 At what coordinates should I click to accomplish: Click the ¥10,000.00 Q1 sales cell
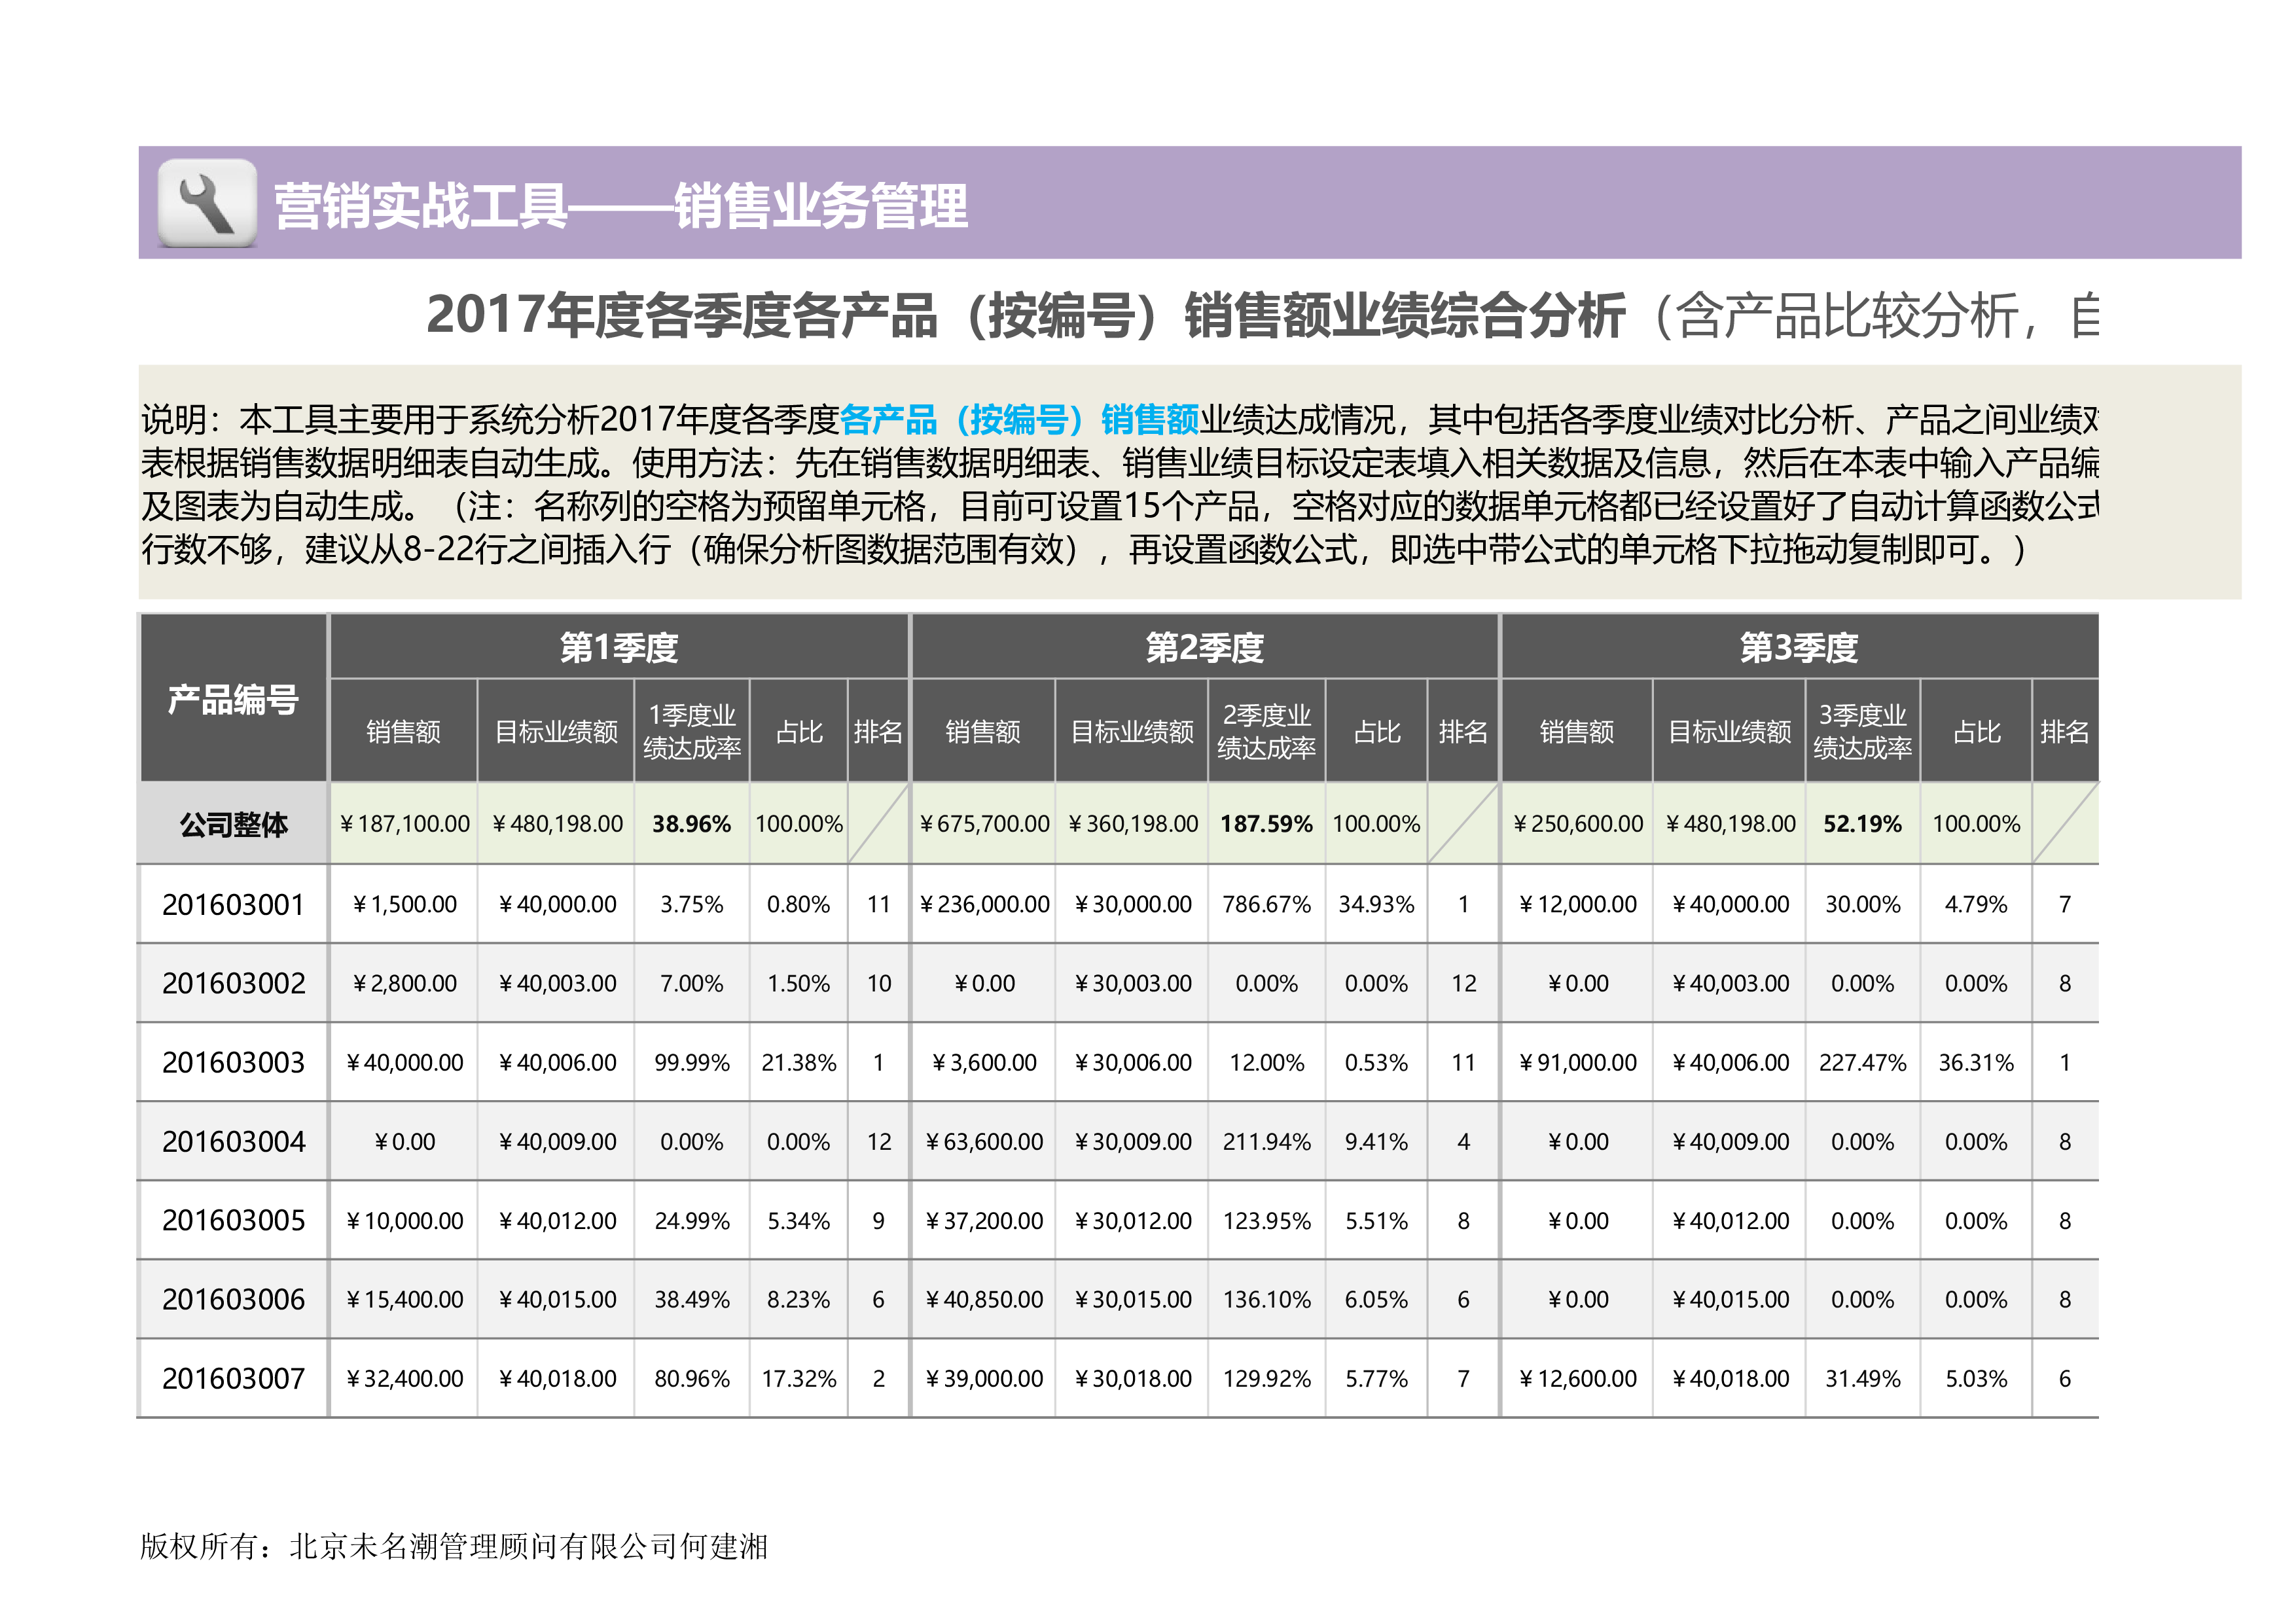(x=404, y=1221)
